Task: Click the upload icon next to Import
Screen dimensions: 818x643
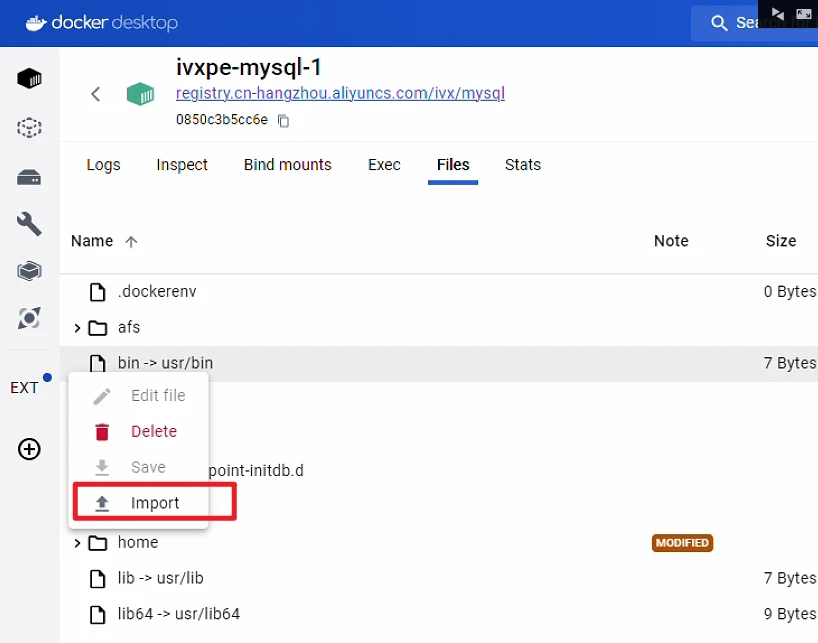Action: tap(102, 503)
